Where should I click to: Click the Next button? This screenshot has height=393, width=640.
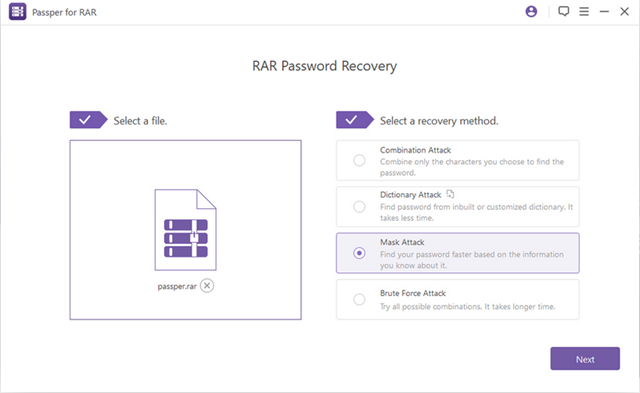[585, 359]
